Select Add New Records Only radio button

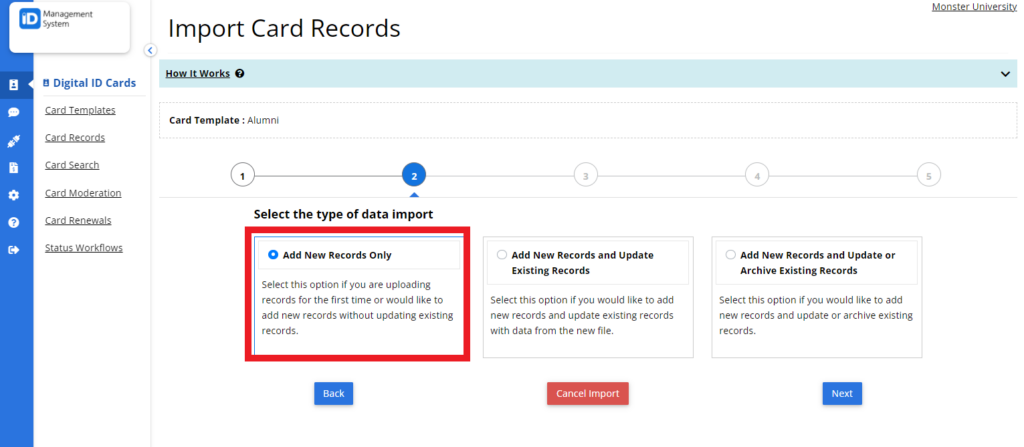(x=273, y=255)
